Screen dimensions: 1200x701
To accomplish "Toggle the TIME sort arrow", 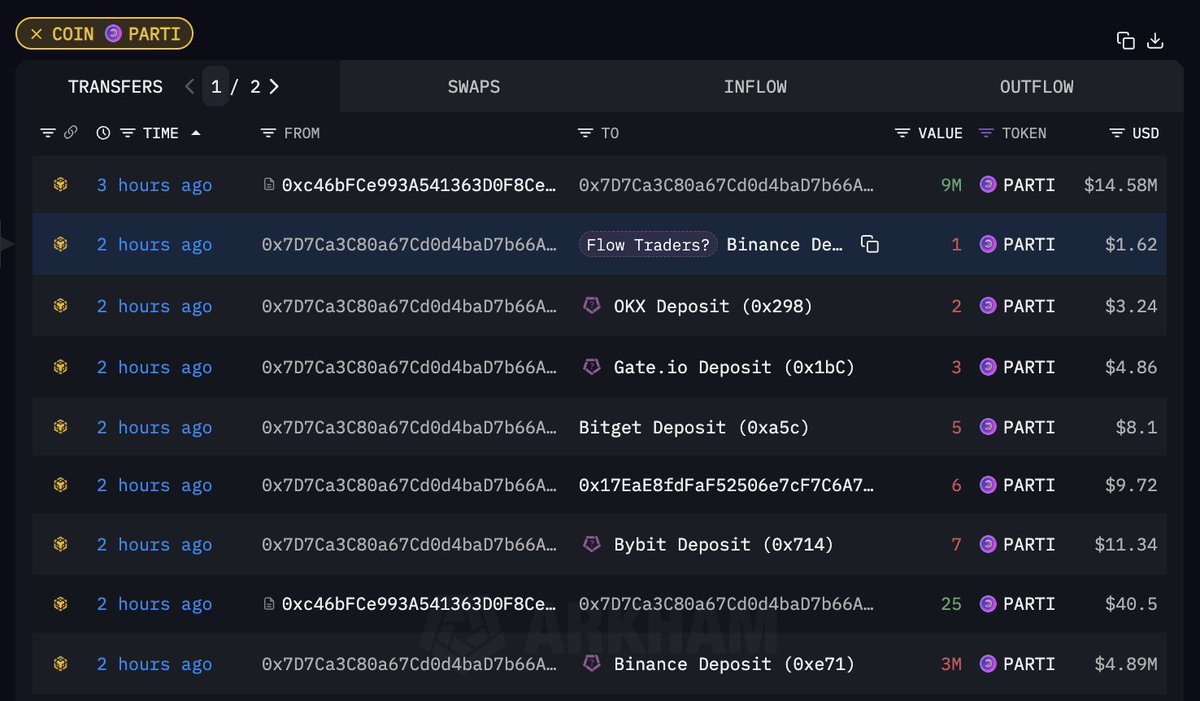I will (x=195, y=133).
